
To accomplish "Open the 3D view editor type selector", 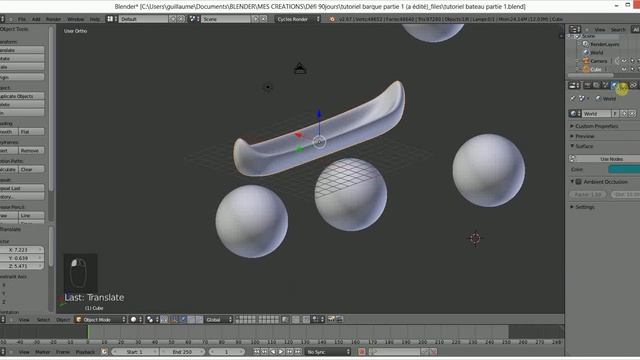I will [3, 320].
